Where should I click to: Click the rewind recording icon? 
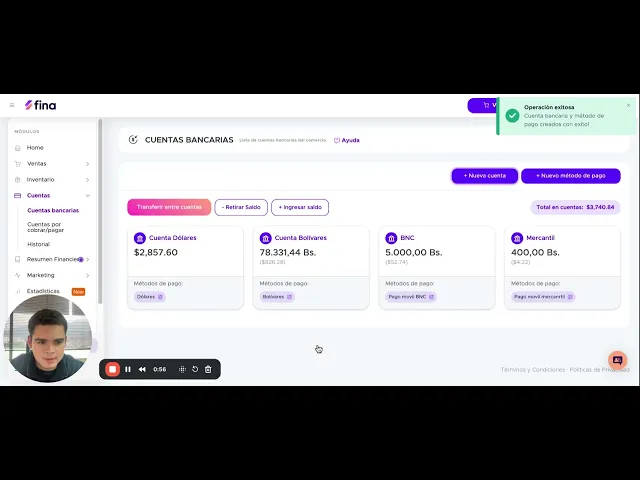click(x=142, y=369)
